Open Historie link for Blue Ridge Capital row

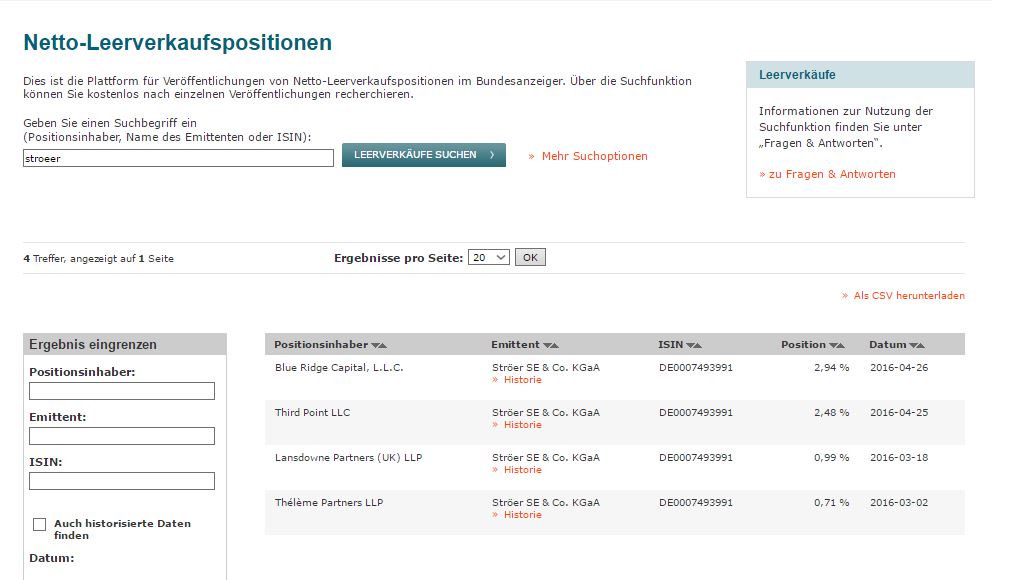(x=522, y=380)
